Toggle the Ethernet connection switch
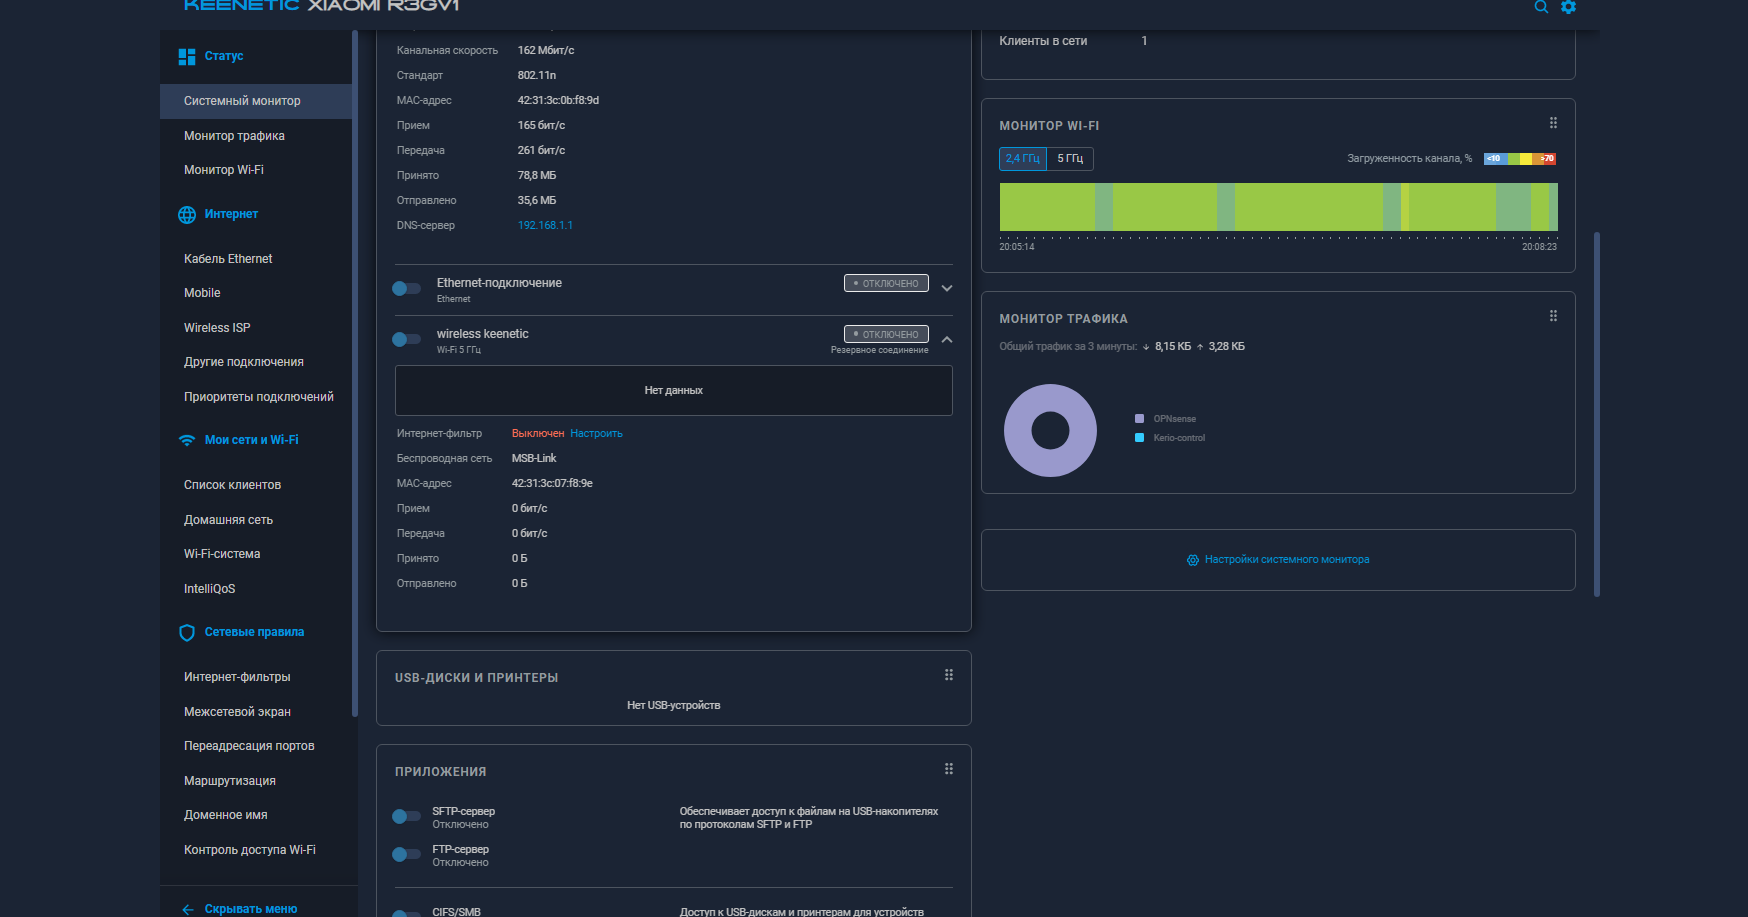The height and width of the screenshot is (917, 1748). click(406, 288)
